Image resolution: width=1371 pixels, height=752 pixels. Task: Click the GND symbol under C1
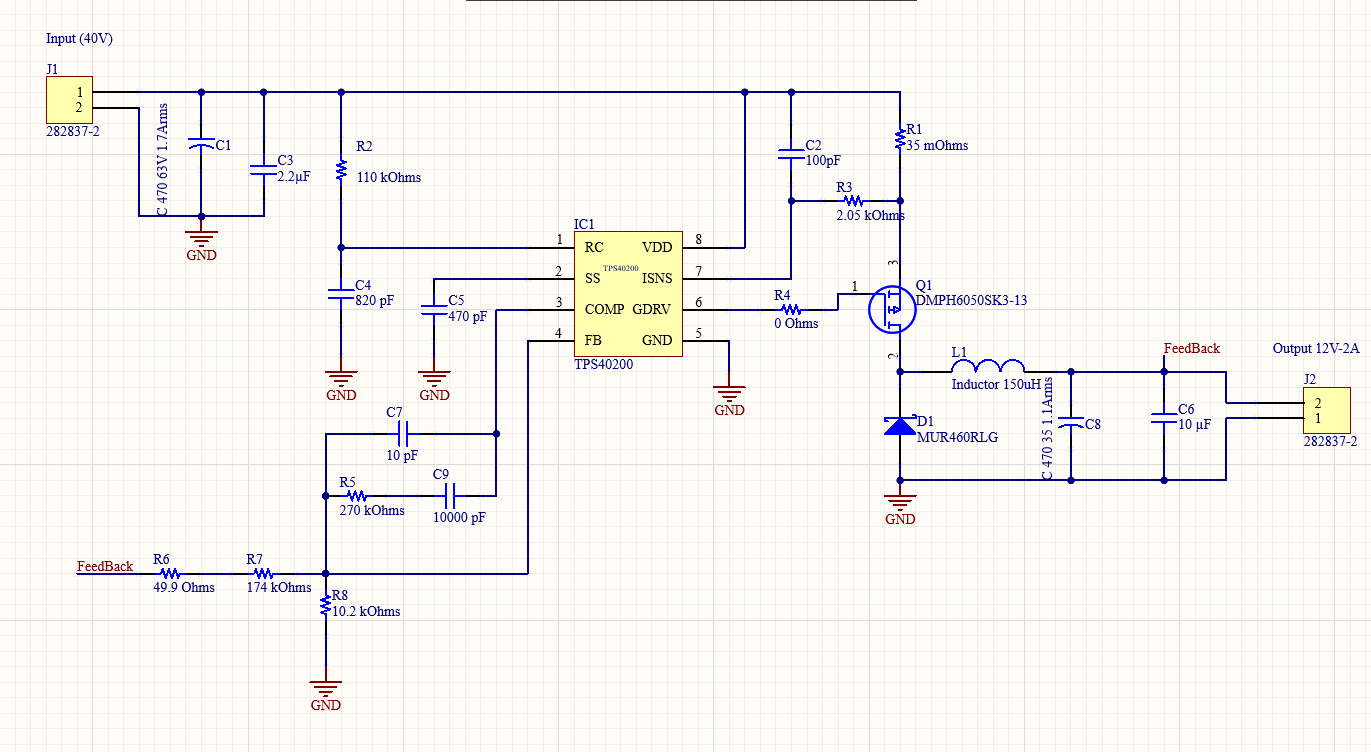(202, 241)
